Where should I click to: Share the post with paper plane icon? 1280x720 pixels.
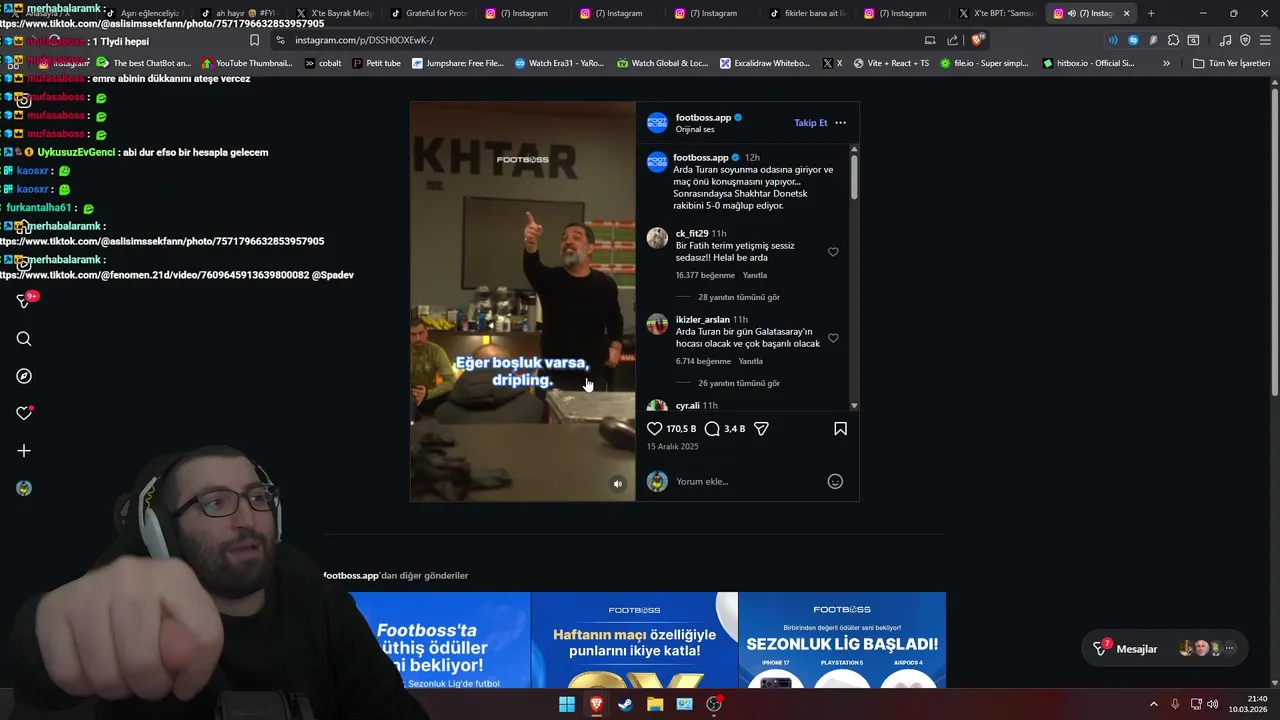[761, 428]
